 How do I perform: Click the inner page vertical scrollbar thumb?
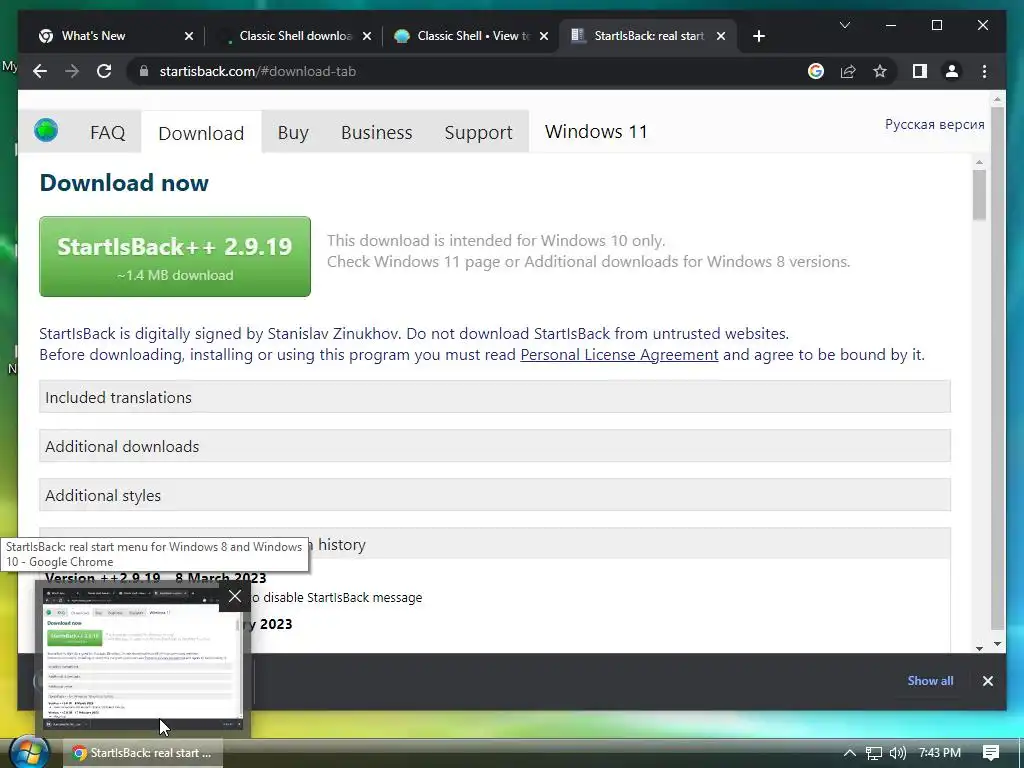tap(979, 195)
